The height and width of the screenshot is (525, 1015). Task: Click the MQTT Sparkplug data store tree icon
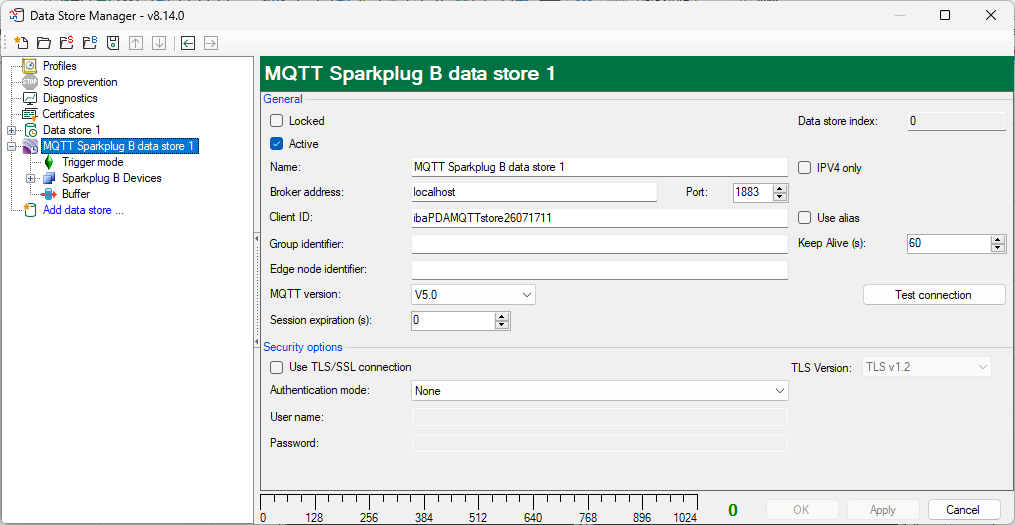pos(30,146)
